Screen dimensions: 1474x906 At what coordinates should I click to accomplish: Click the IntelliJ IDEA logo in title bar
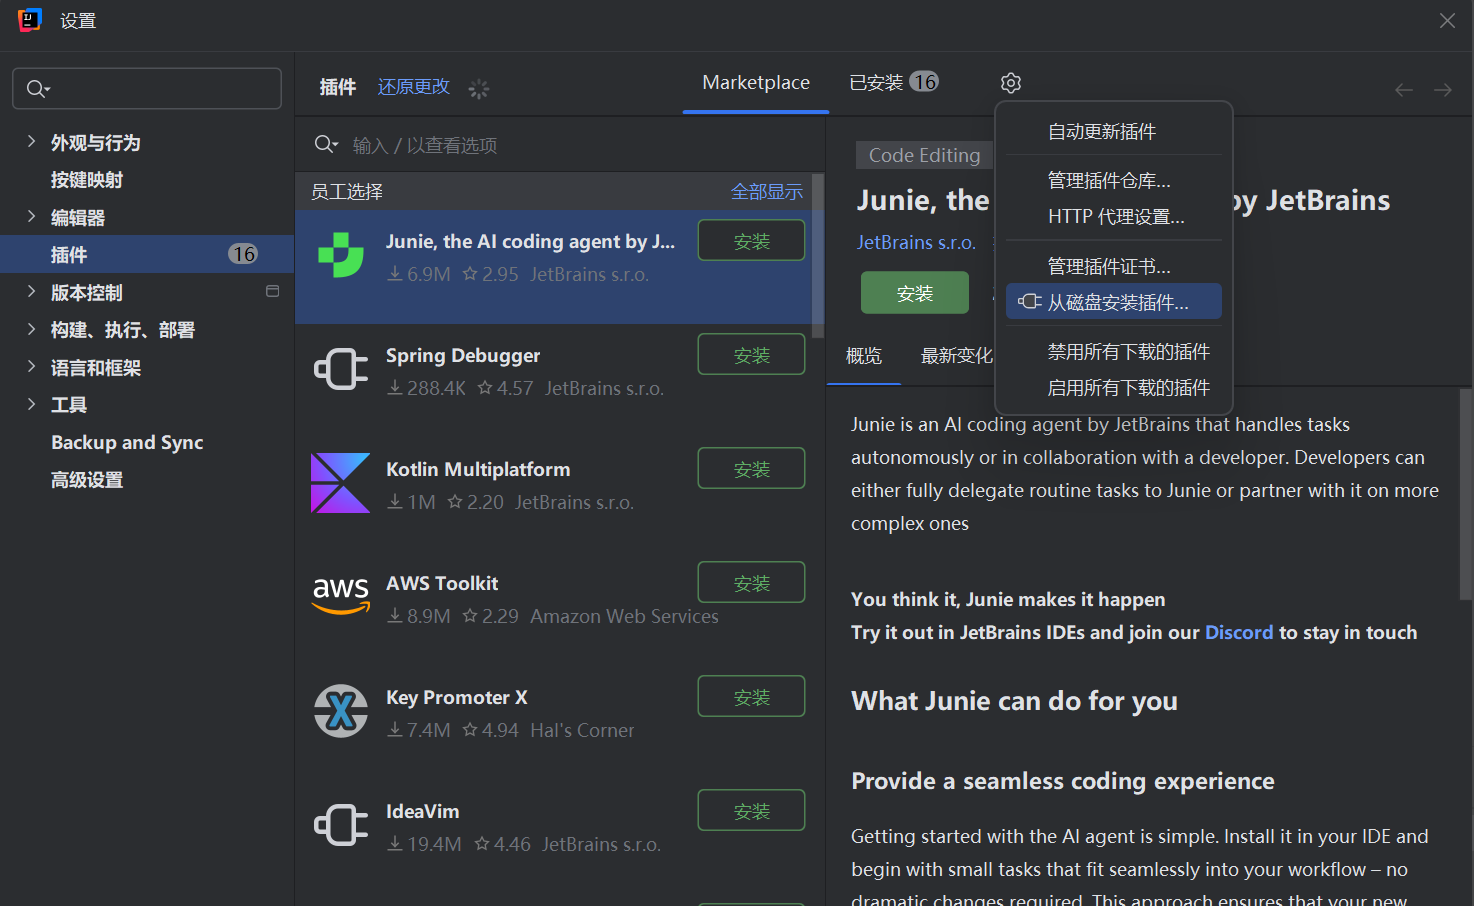[x=30, y=20]
